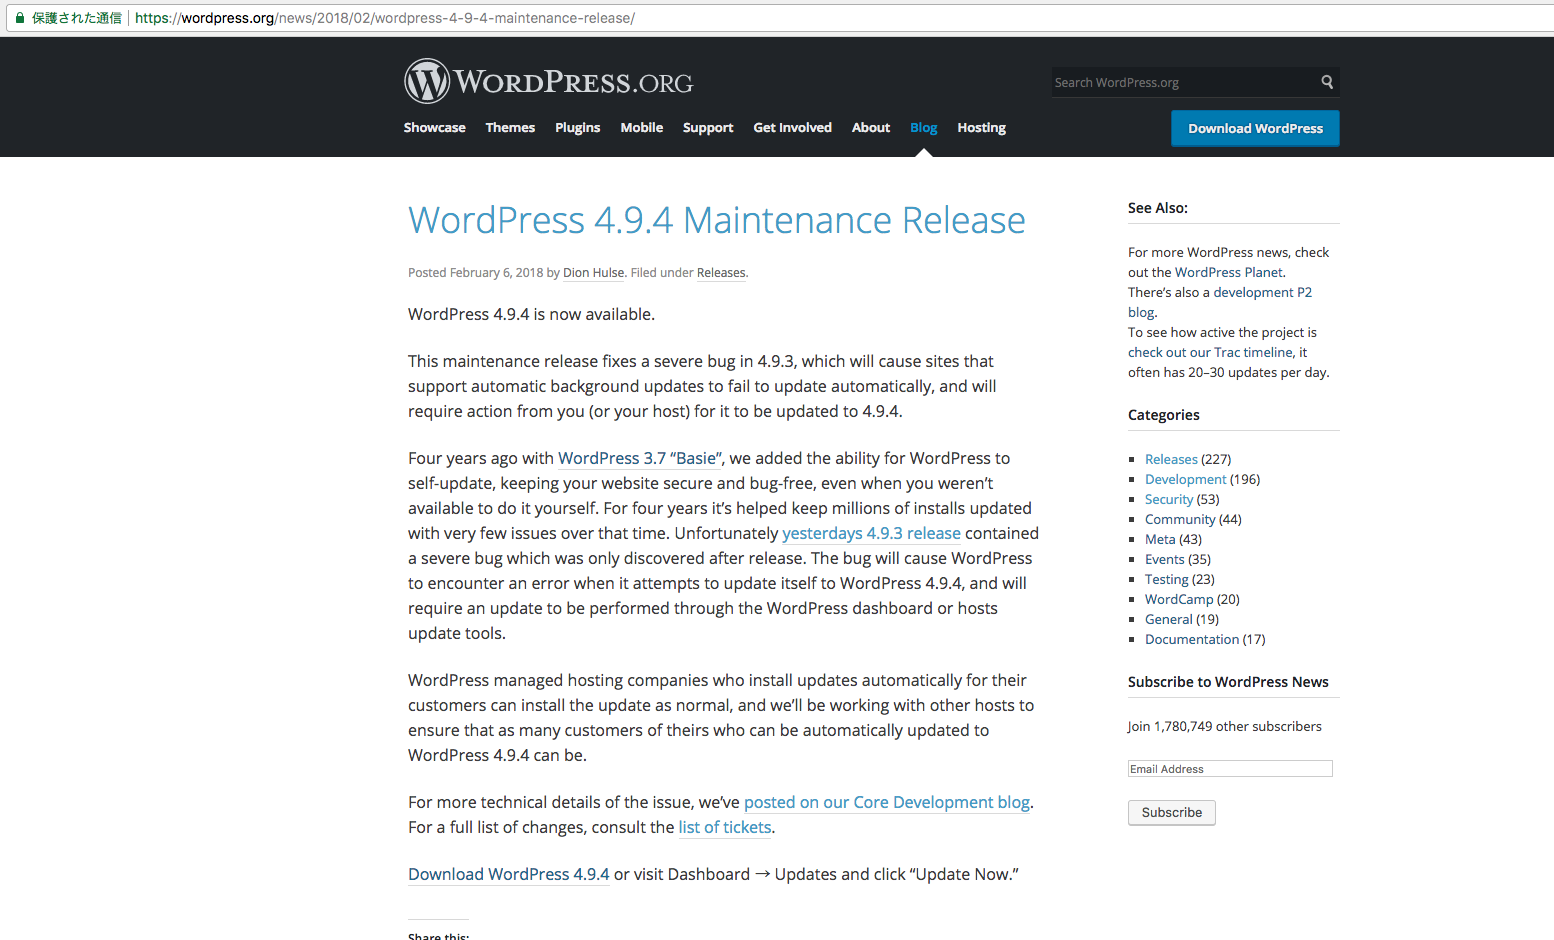Click the Releases filed-under link

721,273
